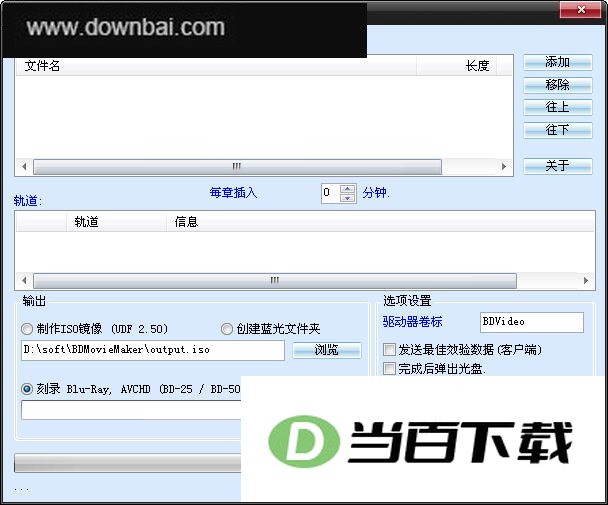Decrease chapter minutes with down arrow
Screen dimensions: 608x505
coord(347,198)
